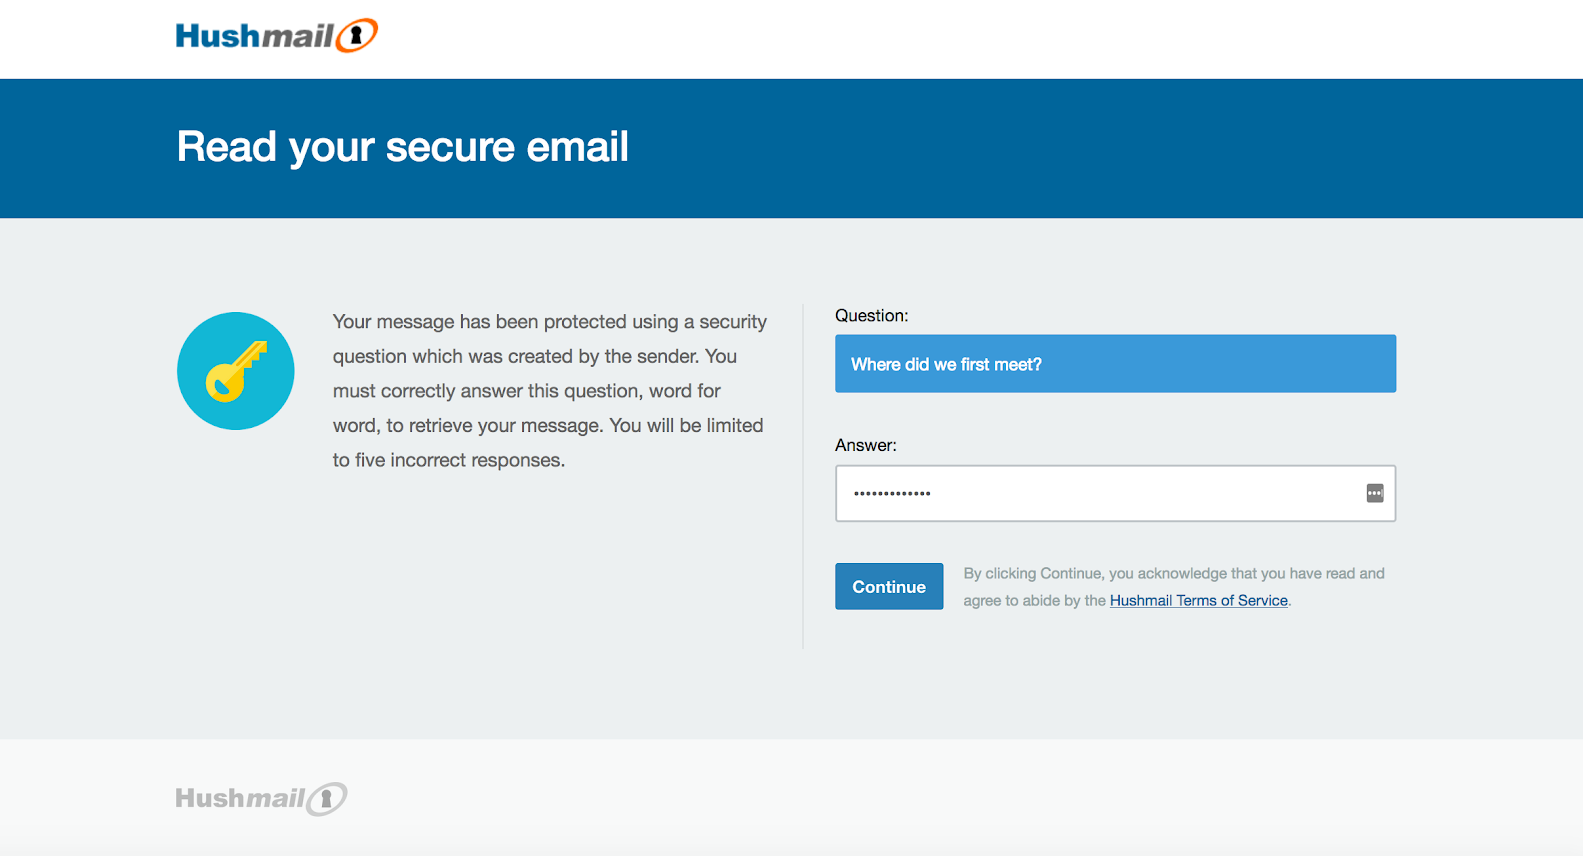1583x856 pixels.
Task: Click the acknowledgement text beside Continue
Action: 1174,587
